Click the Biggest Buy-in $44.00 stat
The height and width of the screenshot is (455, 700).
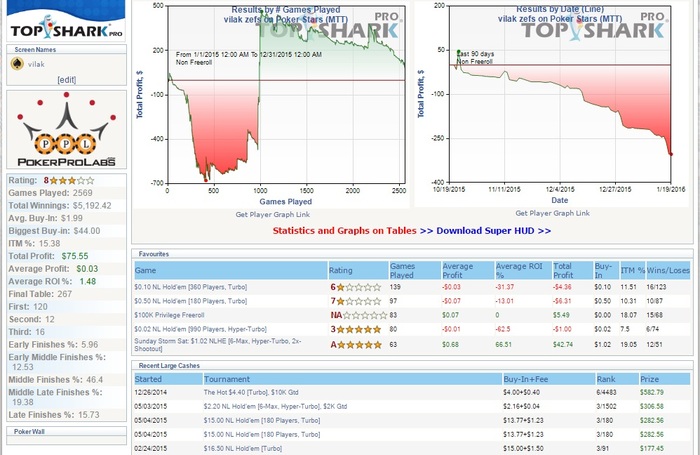54,231
